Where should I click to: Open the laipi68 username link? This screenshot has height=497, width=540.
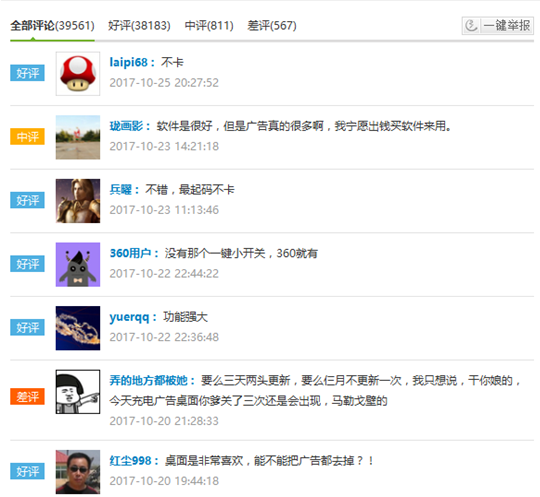coord(128,62)
